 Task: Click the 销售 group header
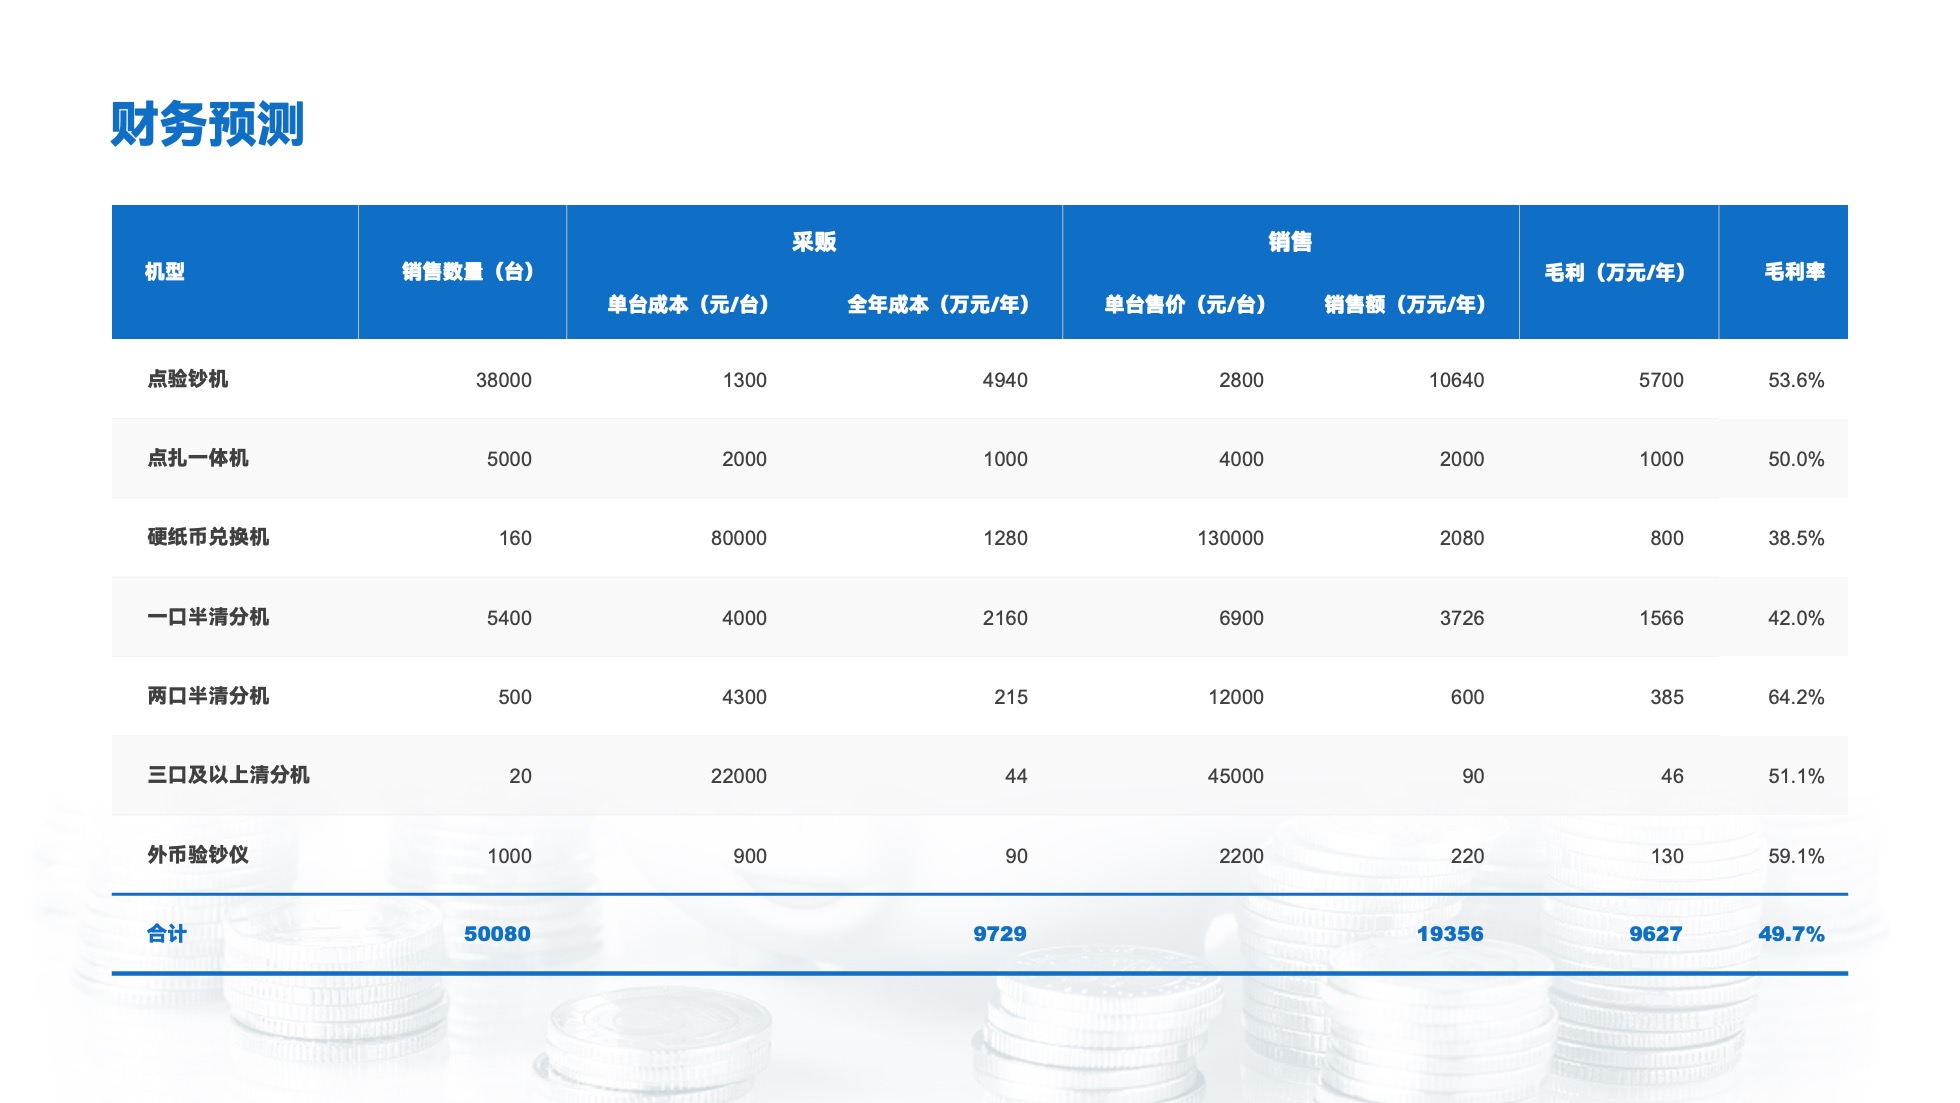pos(1290,242)
